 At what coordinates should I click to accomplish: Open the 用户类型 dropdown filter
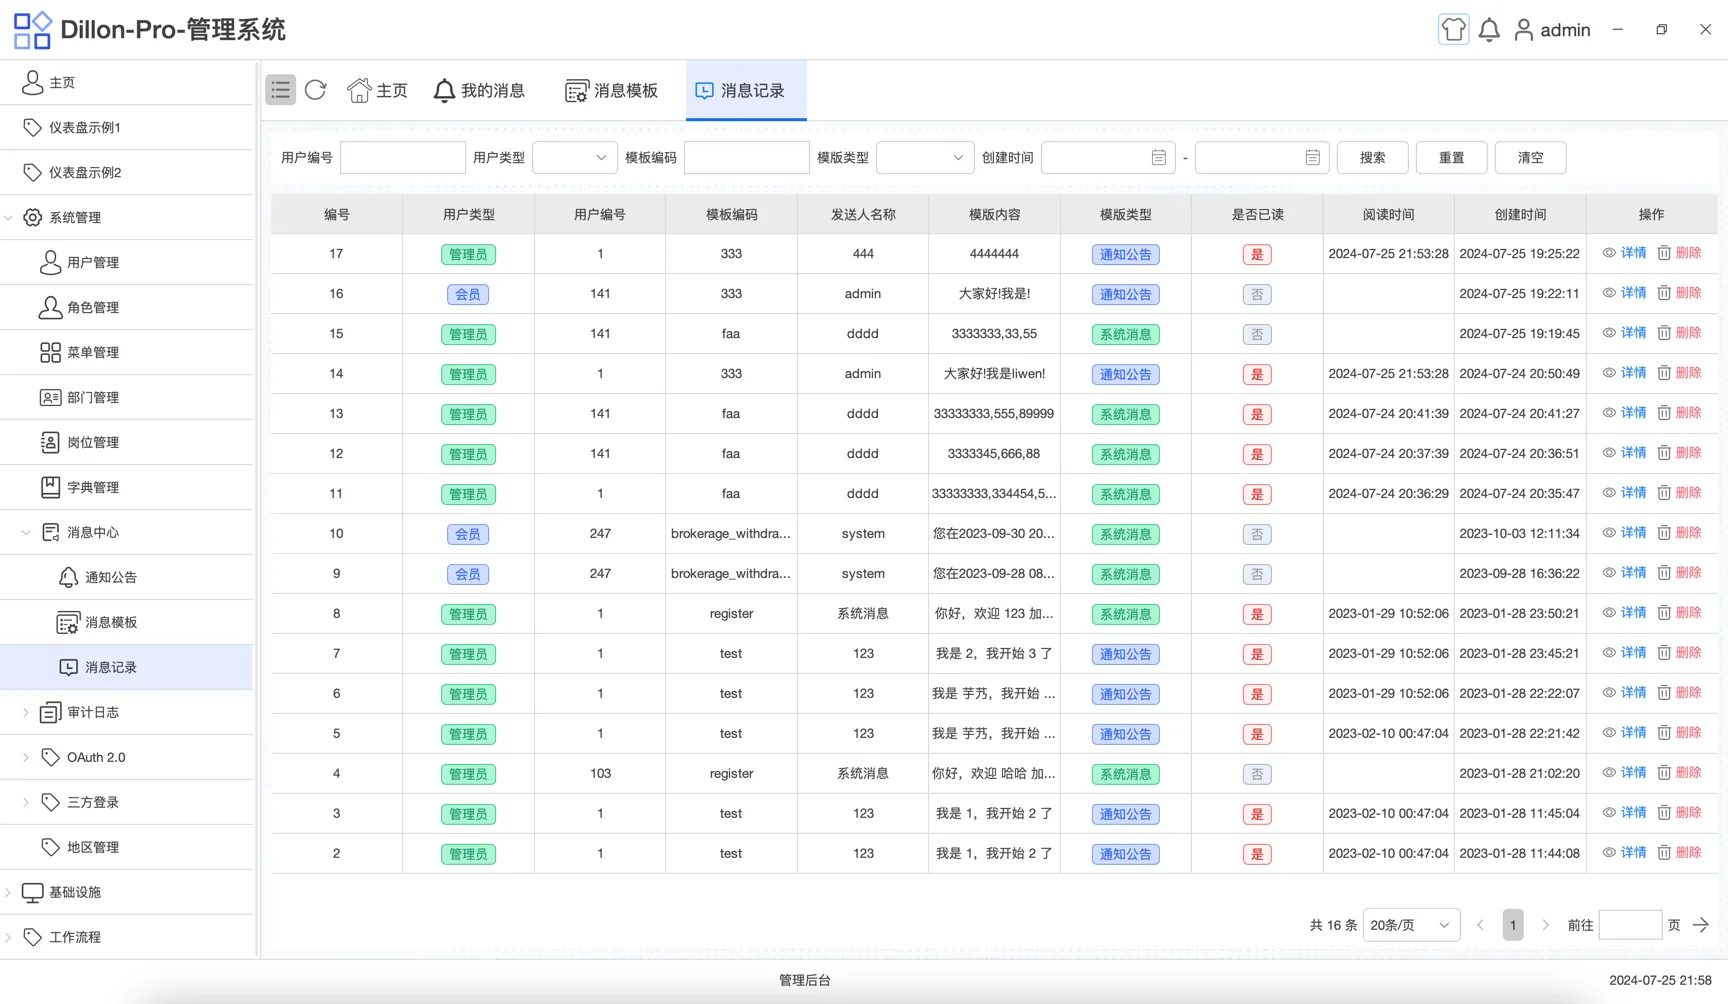[574, 157]
